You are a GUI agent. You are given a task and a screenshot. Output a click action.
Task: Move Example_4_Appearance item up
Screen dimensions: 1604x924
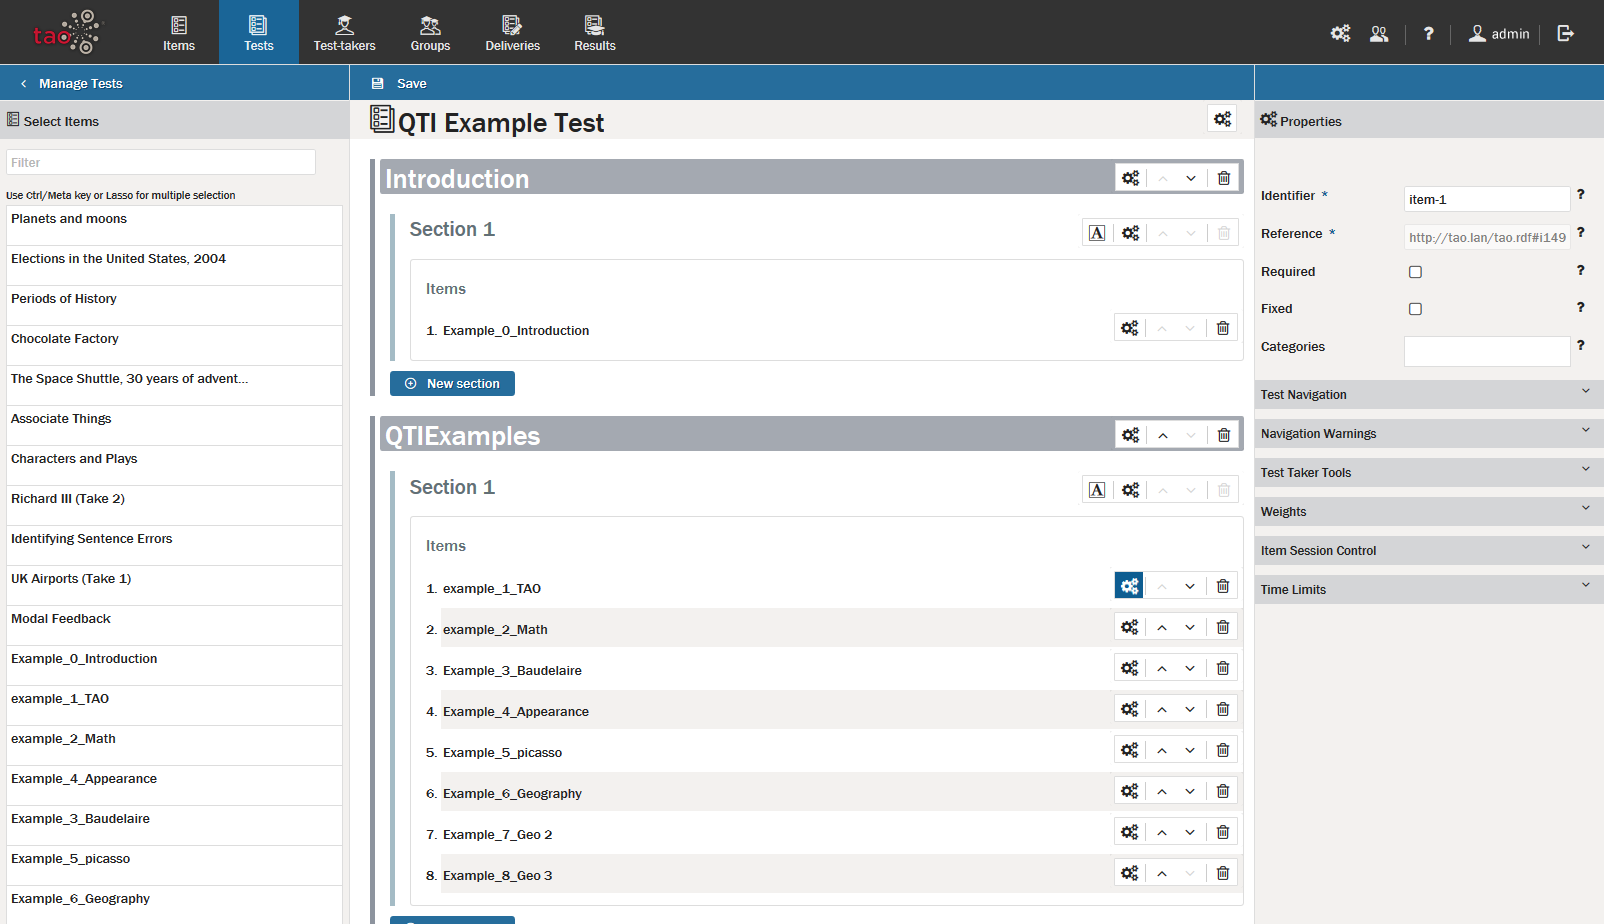tap(1162, 709)
